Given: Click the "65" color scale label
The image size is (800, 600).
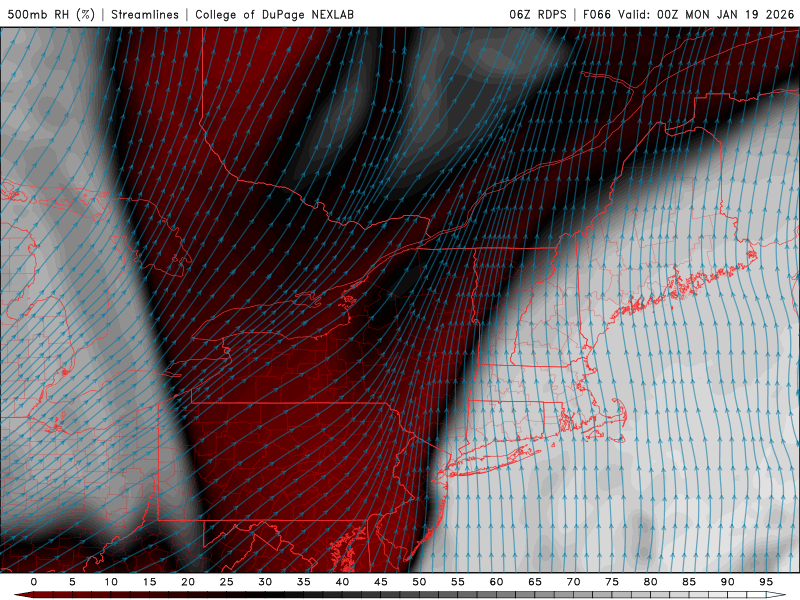Looking at the screenshot, I should [535, 582].
